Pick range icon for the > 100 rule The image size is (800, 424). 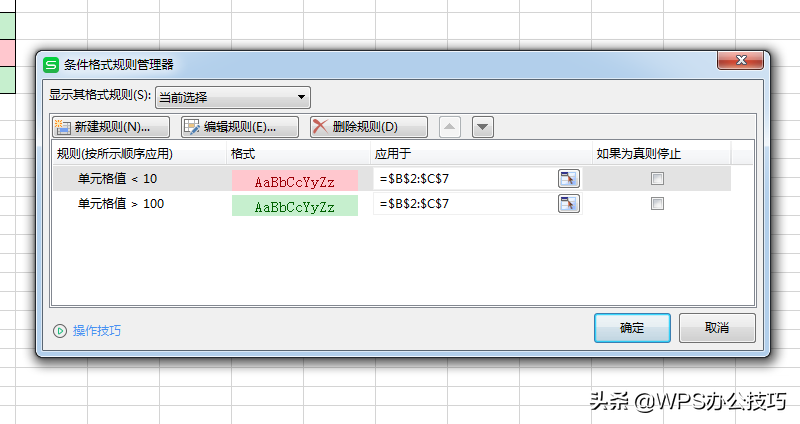569,204
